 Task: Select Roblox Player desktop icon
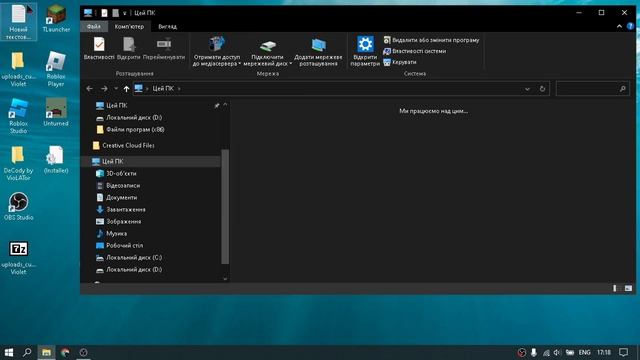[56, 69]
